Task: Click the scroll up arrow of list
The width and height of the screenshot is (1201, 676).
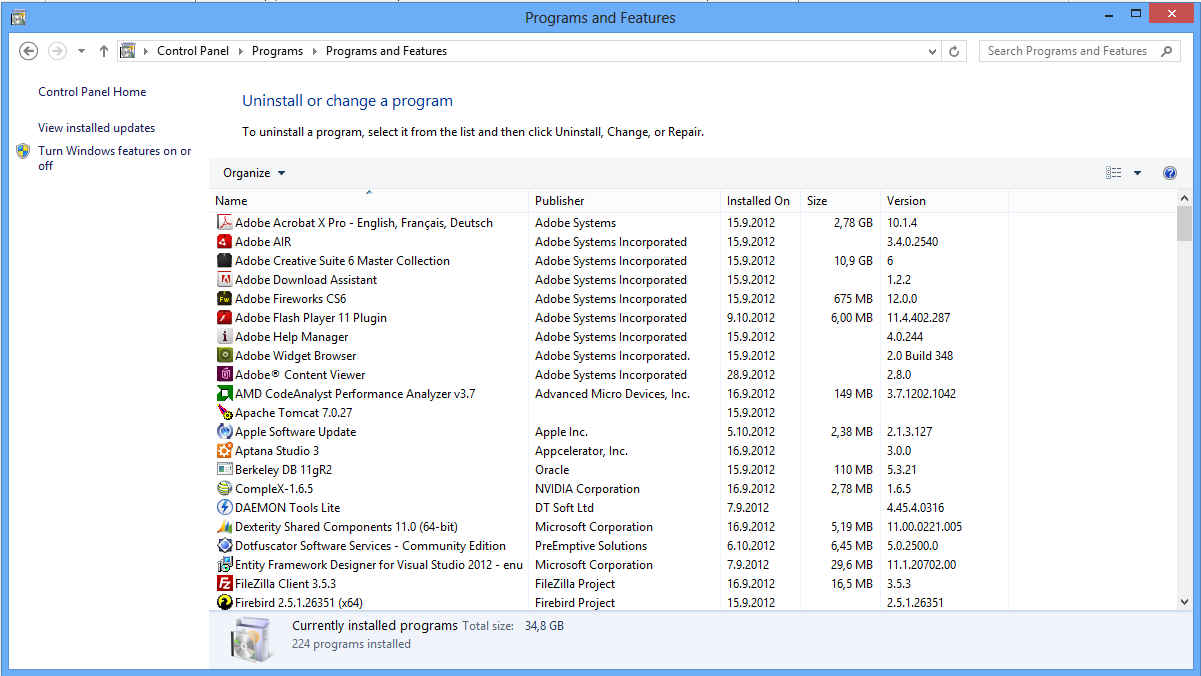Action: coord(1184,199)
